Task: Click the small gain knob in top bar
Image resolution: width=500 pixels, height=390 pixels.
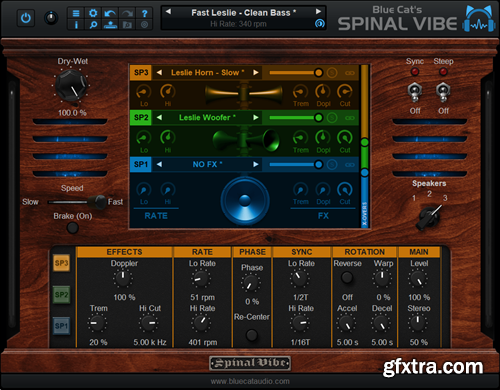Action: coord(51,18)
